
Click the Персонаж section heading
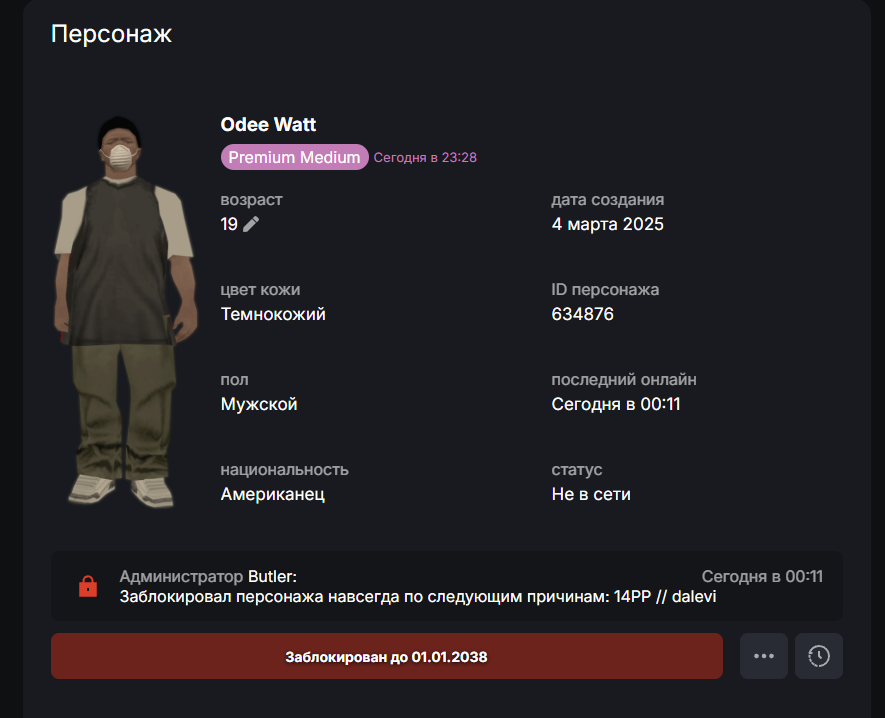(111, 34)
